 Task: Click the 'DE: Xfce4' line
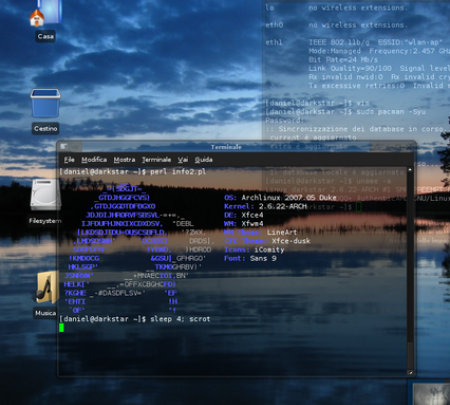[x=244, y=215]
